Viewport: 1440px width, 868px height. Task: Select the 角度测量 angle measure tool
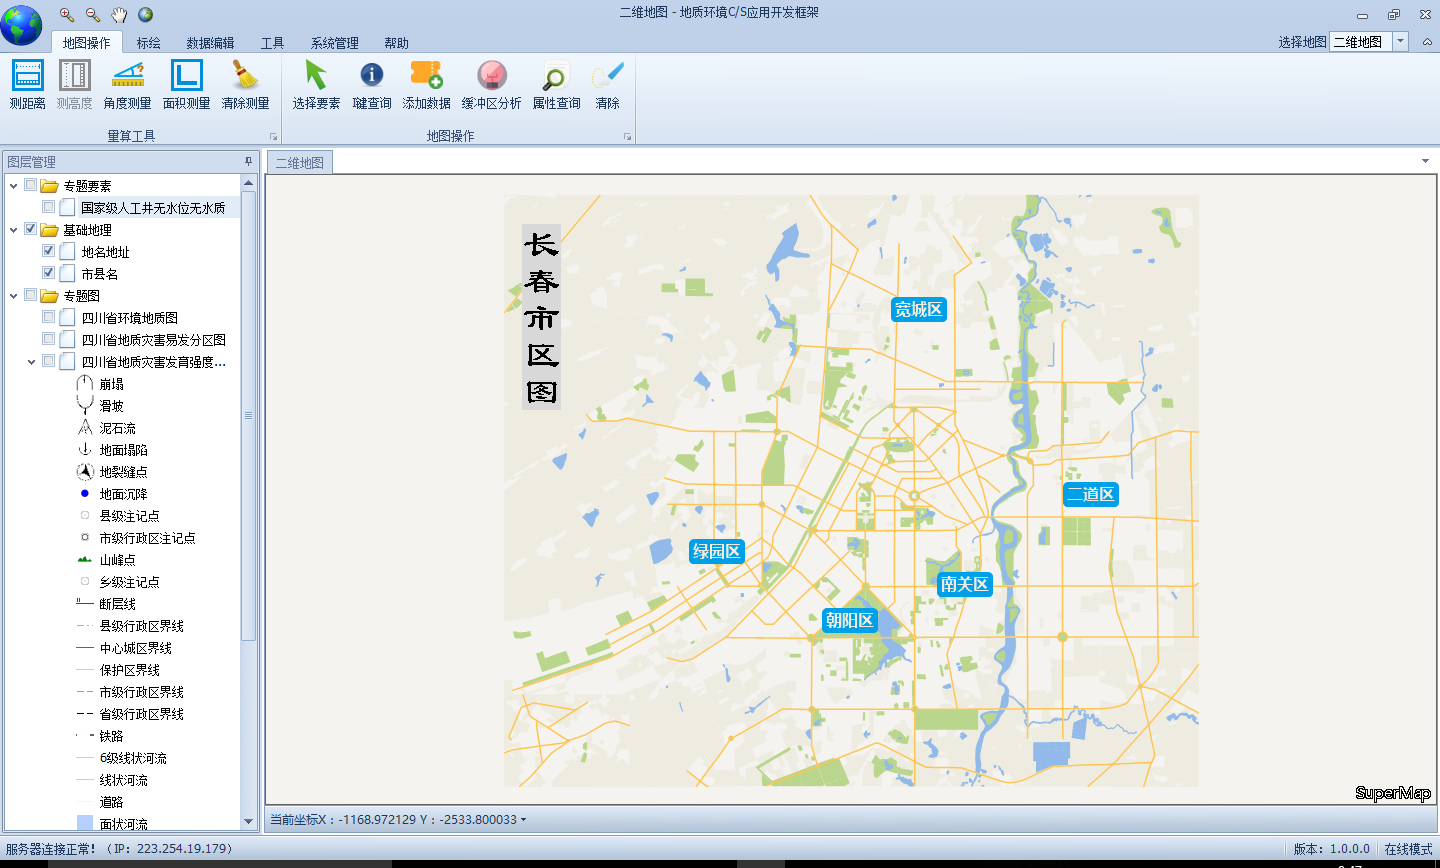(x=127, y=85)
